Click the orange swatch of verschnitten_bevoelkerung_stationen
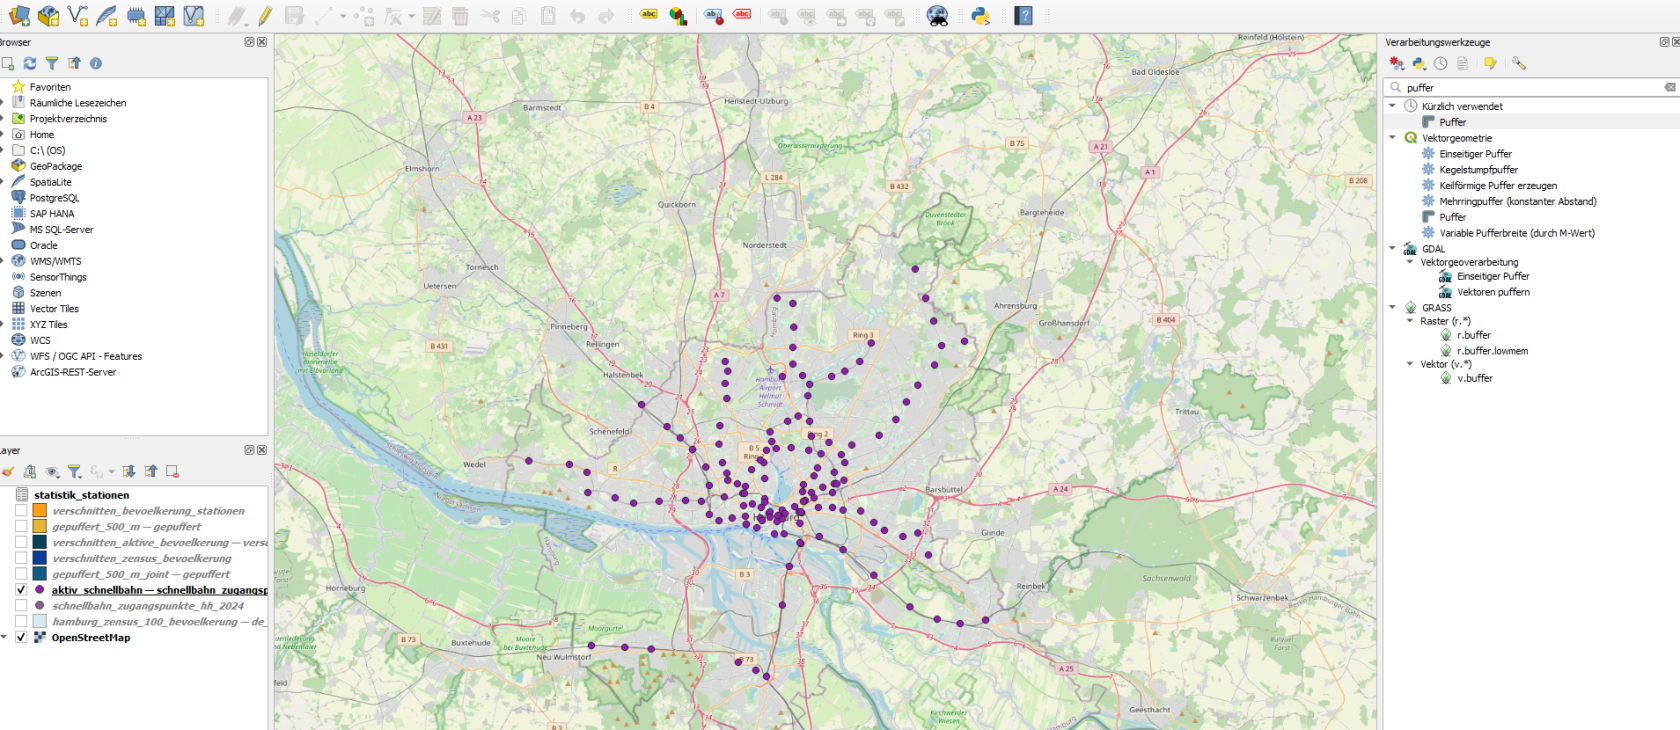Screen dimensions: 1680x730 point(40,510)
